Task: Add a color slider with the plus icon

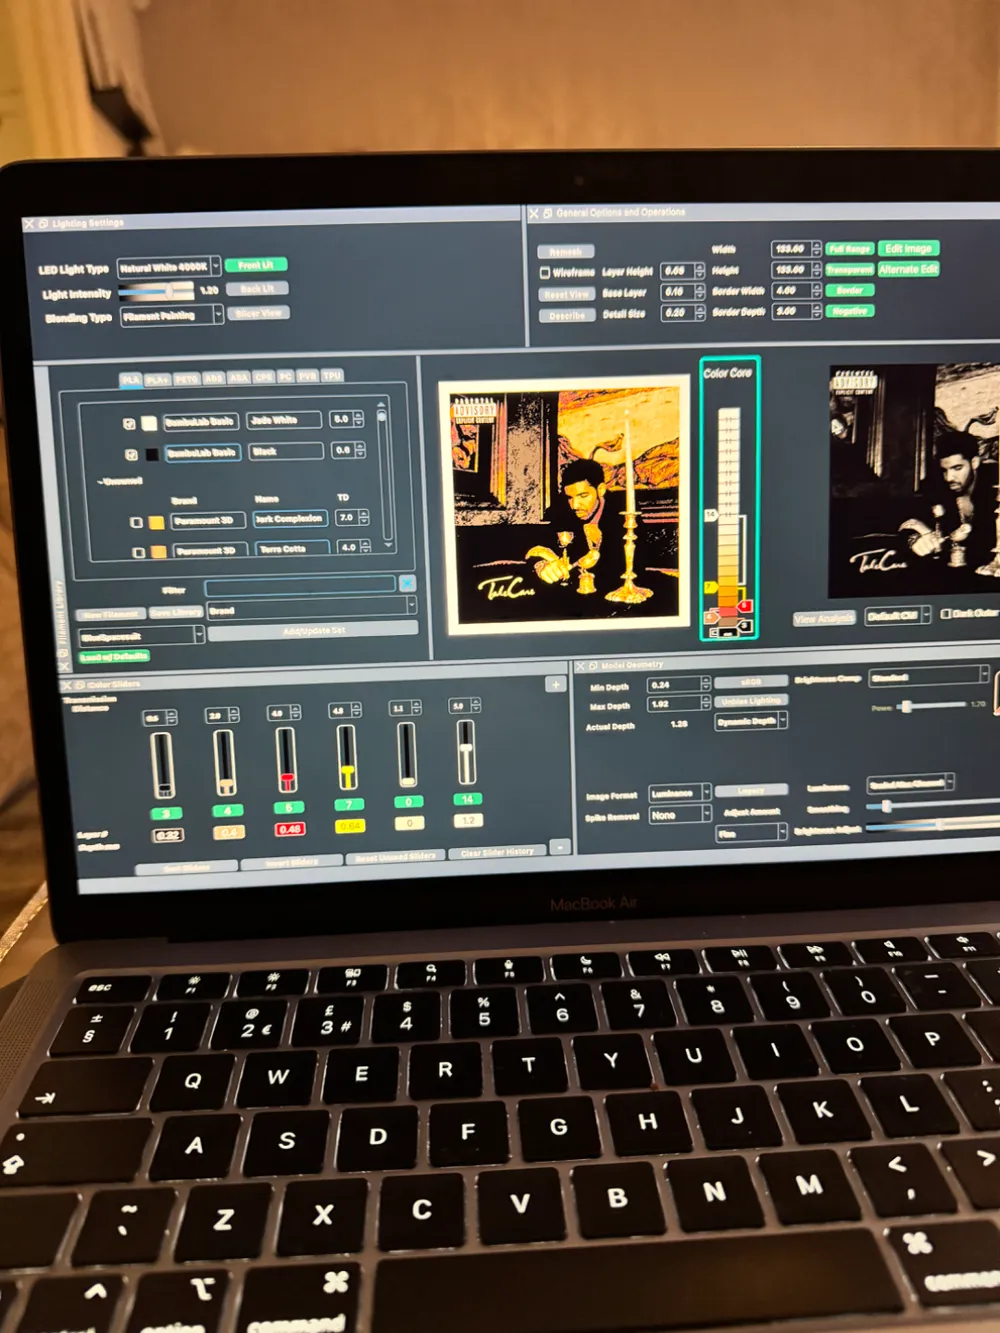Action: pyautogui.click(x=555, y=685)
